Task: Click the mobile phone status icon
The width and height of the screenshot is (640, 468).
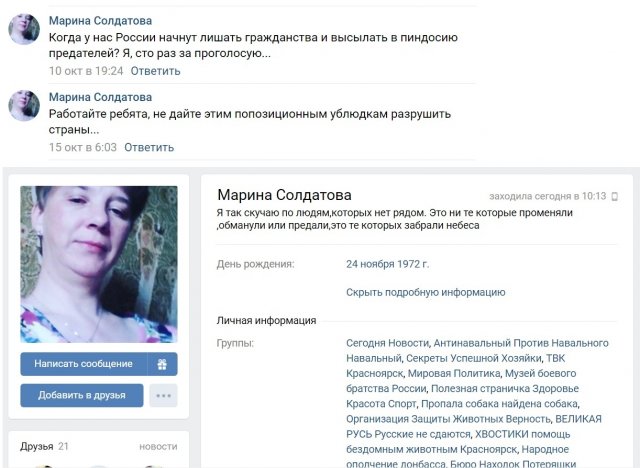Action: [615, 197]
